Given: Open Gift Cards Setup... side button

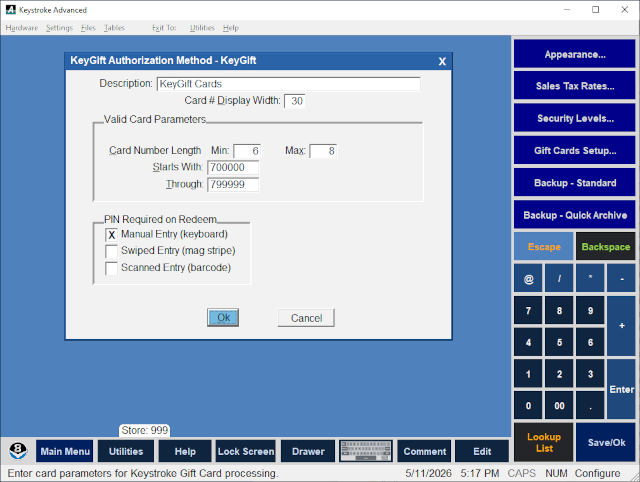Looking at the screenshot, I should [x=574, y=151].
